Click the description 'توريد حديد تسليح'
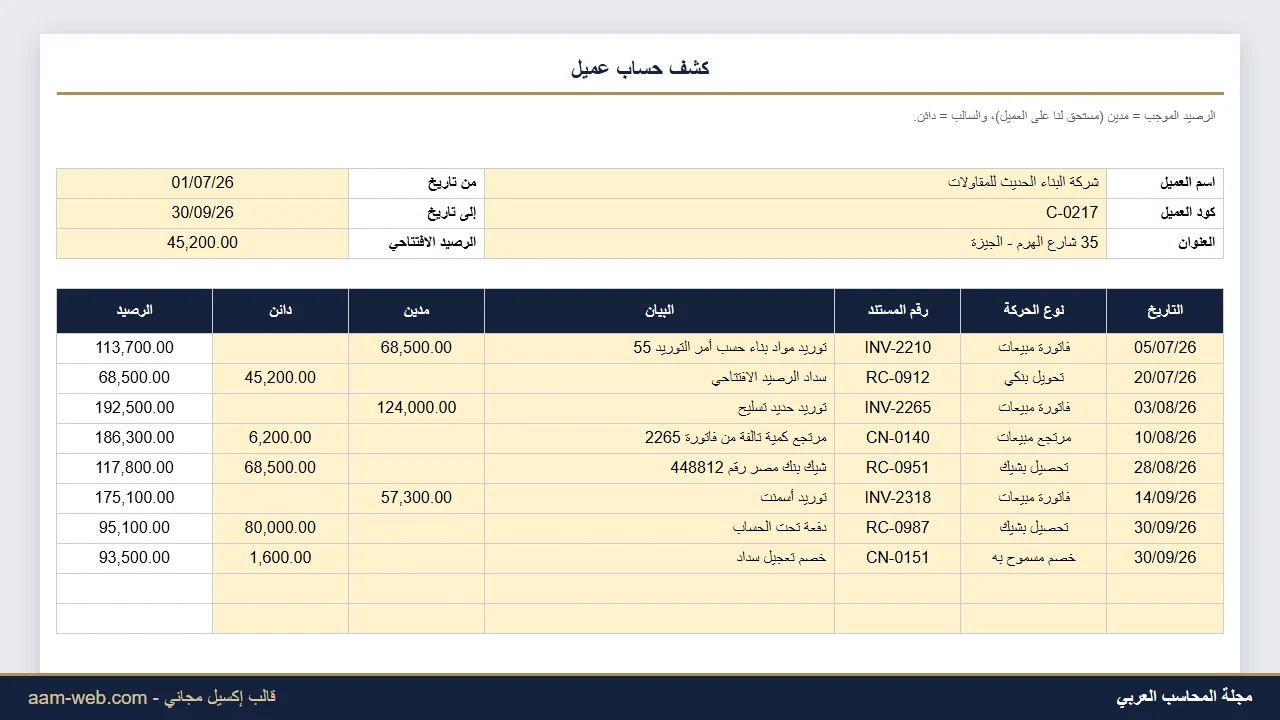The height and width of the screenshot is (720, 1280). [x=782, y=408]
